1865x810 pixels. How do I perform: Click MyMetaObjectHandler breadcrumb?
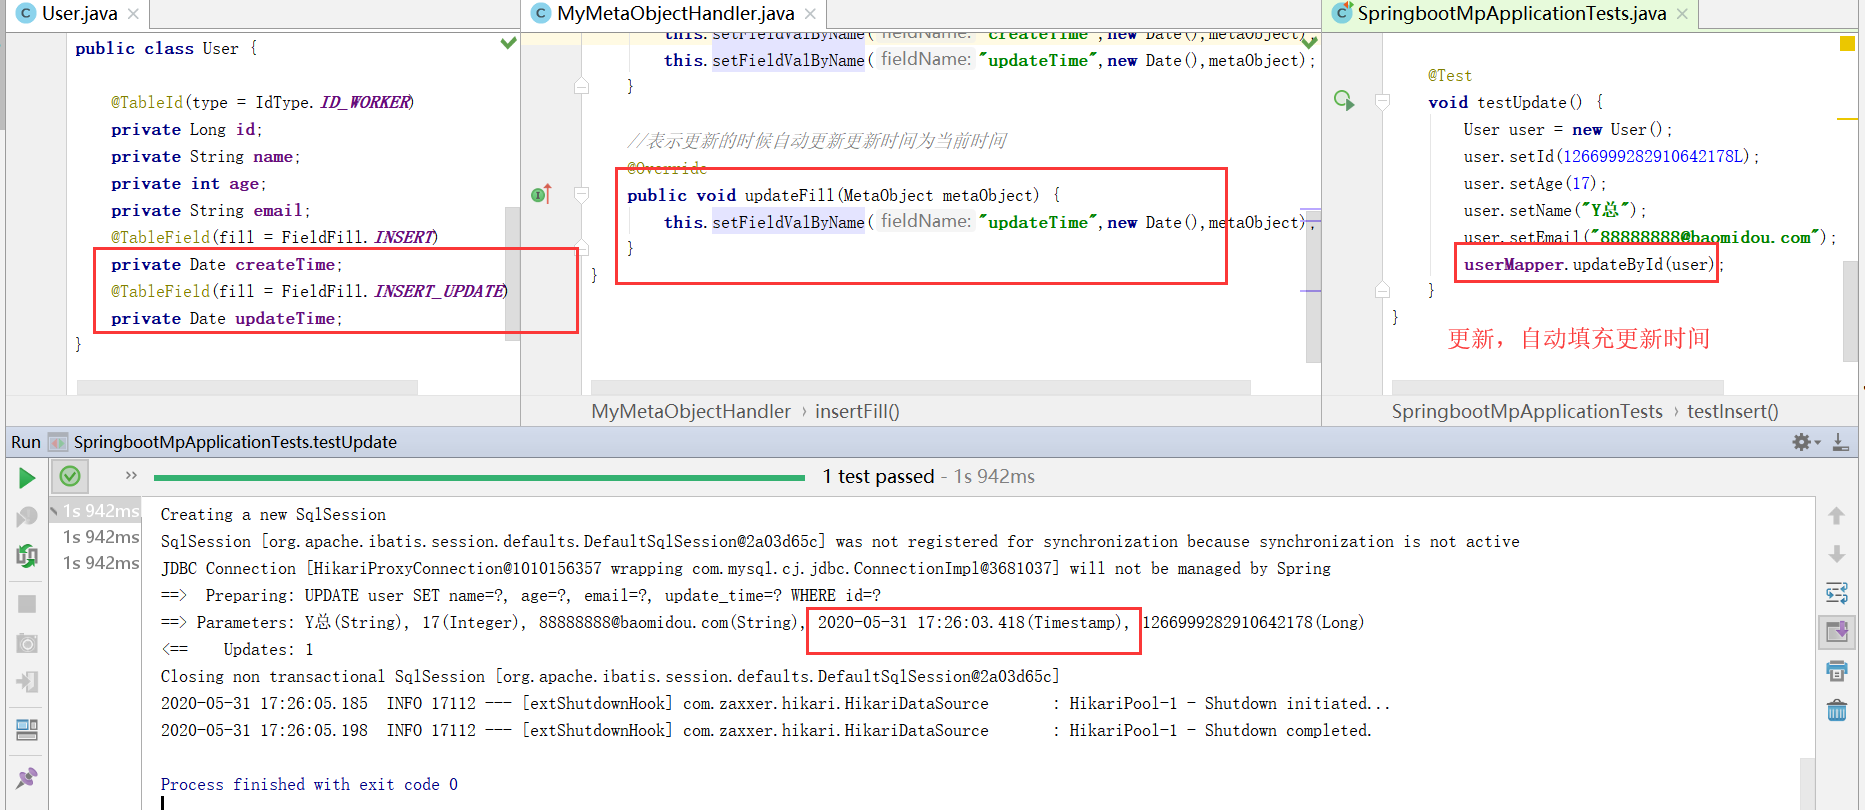click(x=691, y=411)
